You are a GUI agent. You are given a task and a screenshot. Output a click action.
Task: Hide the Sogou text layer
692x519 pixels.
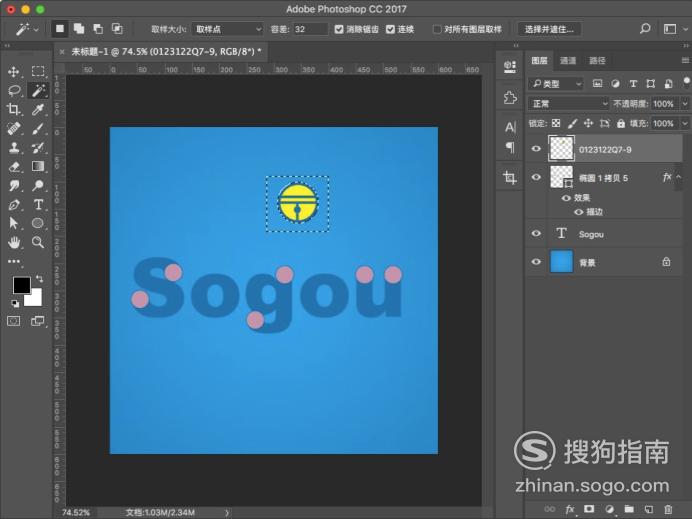pos(536,233)
